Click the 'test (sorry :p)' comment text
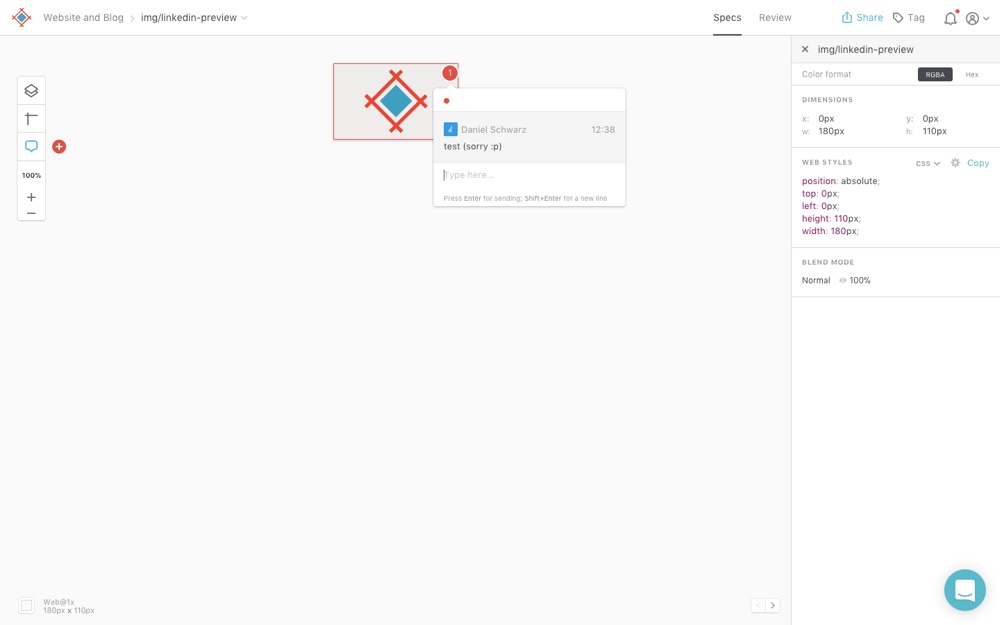Screen dimensions: 1000x625 [x=473, y=147]
